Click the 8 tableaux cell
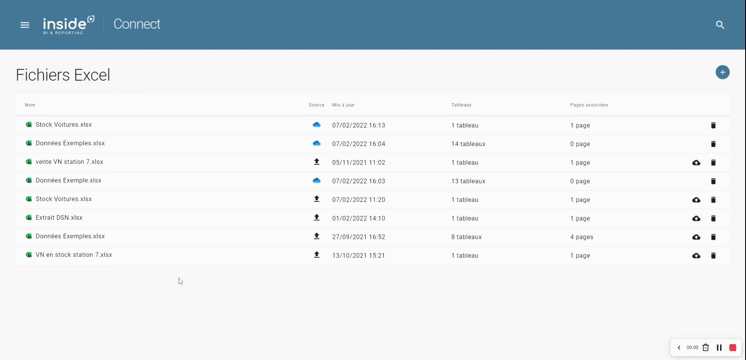This screenshot has width=746, height=360. click(466, 237)
